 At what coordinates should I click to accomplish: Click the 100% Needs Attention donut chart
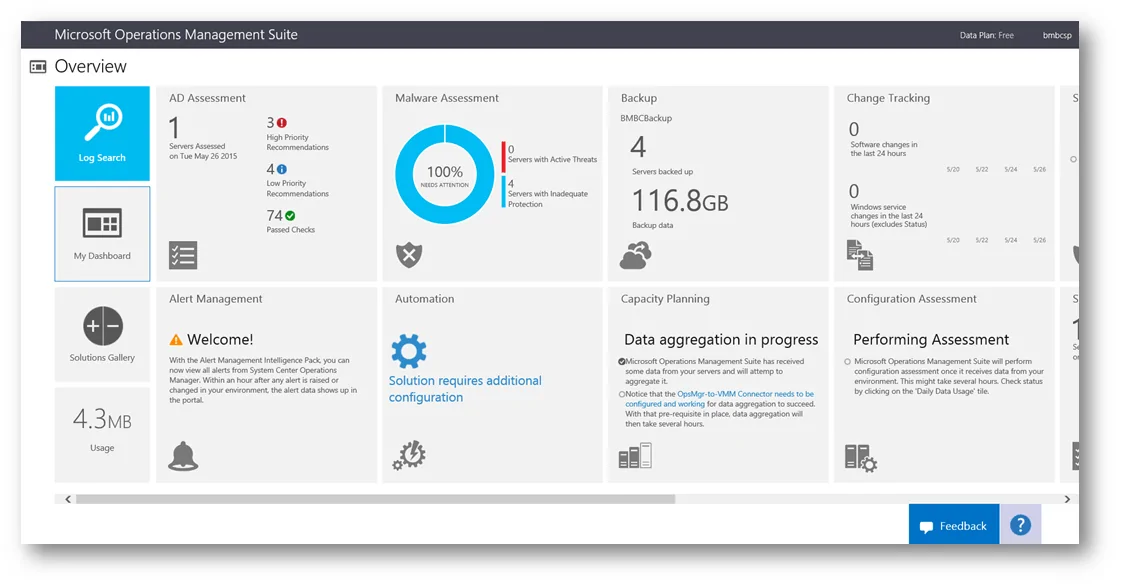click(445, 174)
